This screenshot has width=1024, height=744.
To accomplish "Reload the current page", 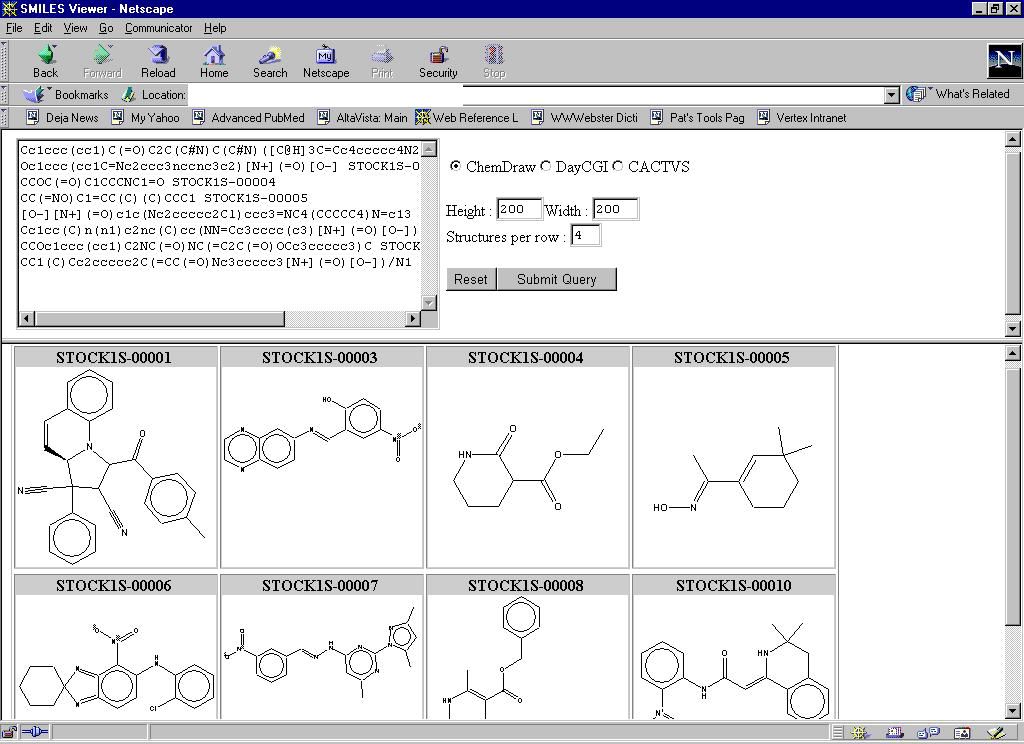I will click(158, 61).
